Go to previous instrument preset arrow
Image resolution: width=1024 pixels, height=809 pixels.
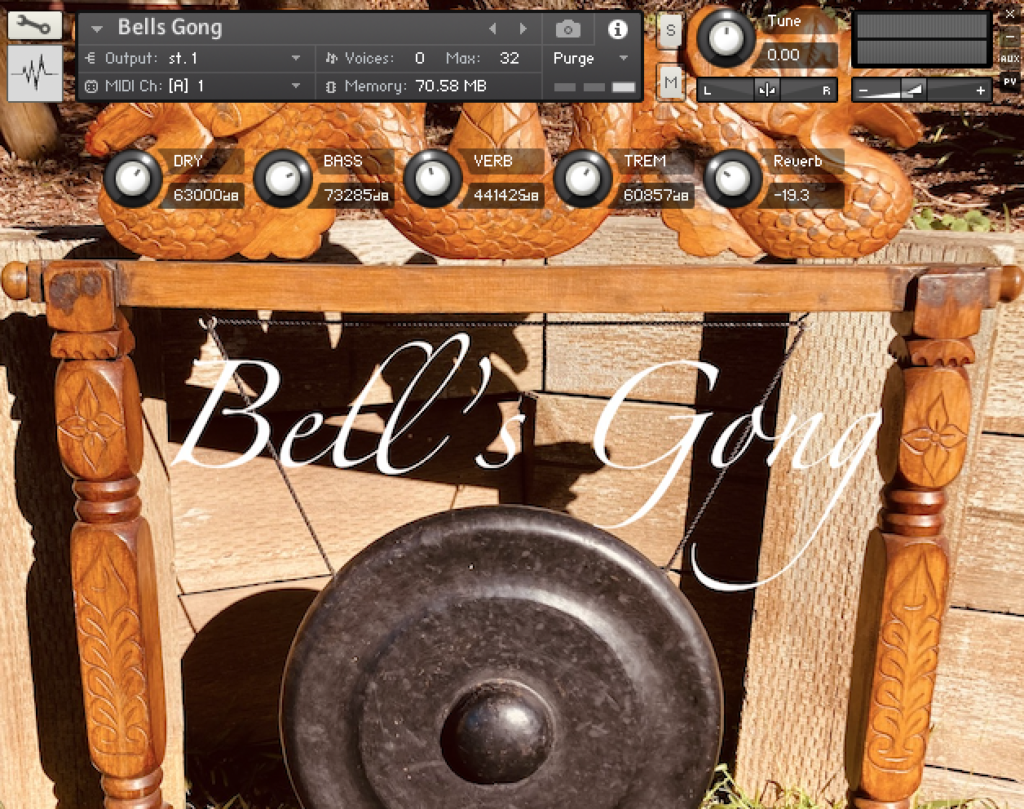coord(492,29)
